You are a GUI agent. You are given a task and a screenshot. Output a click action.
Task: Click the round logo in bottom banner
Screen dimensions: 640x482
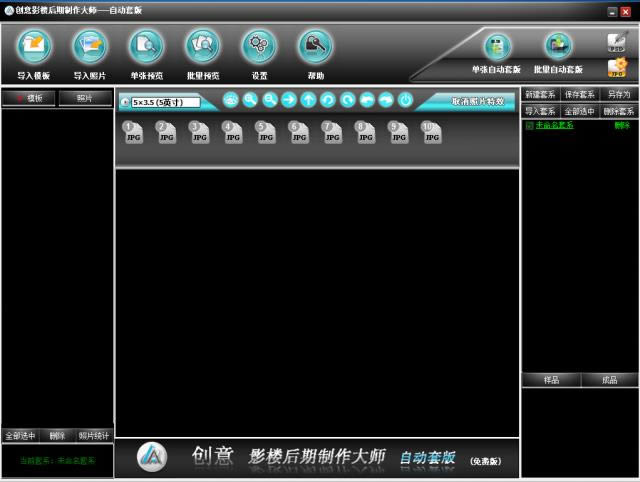tap(151, 457)
